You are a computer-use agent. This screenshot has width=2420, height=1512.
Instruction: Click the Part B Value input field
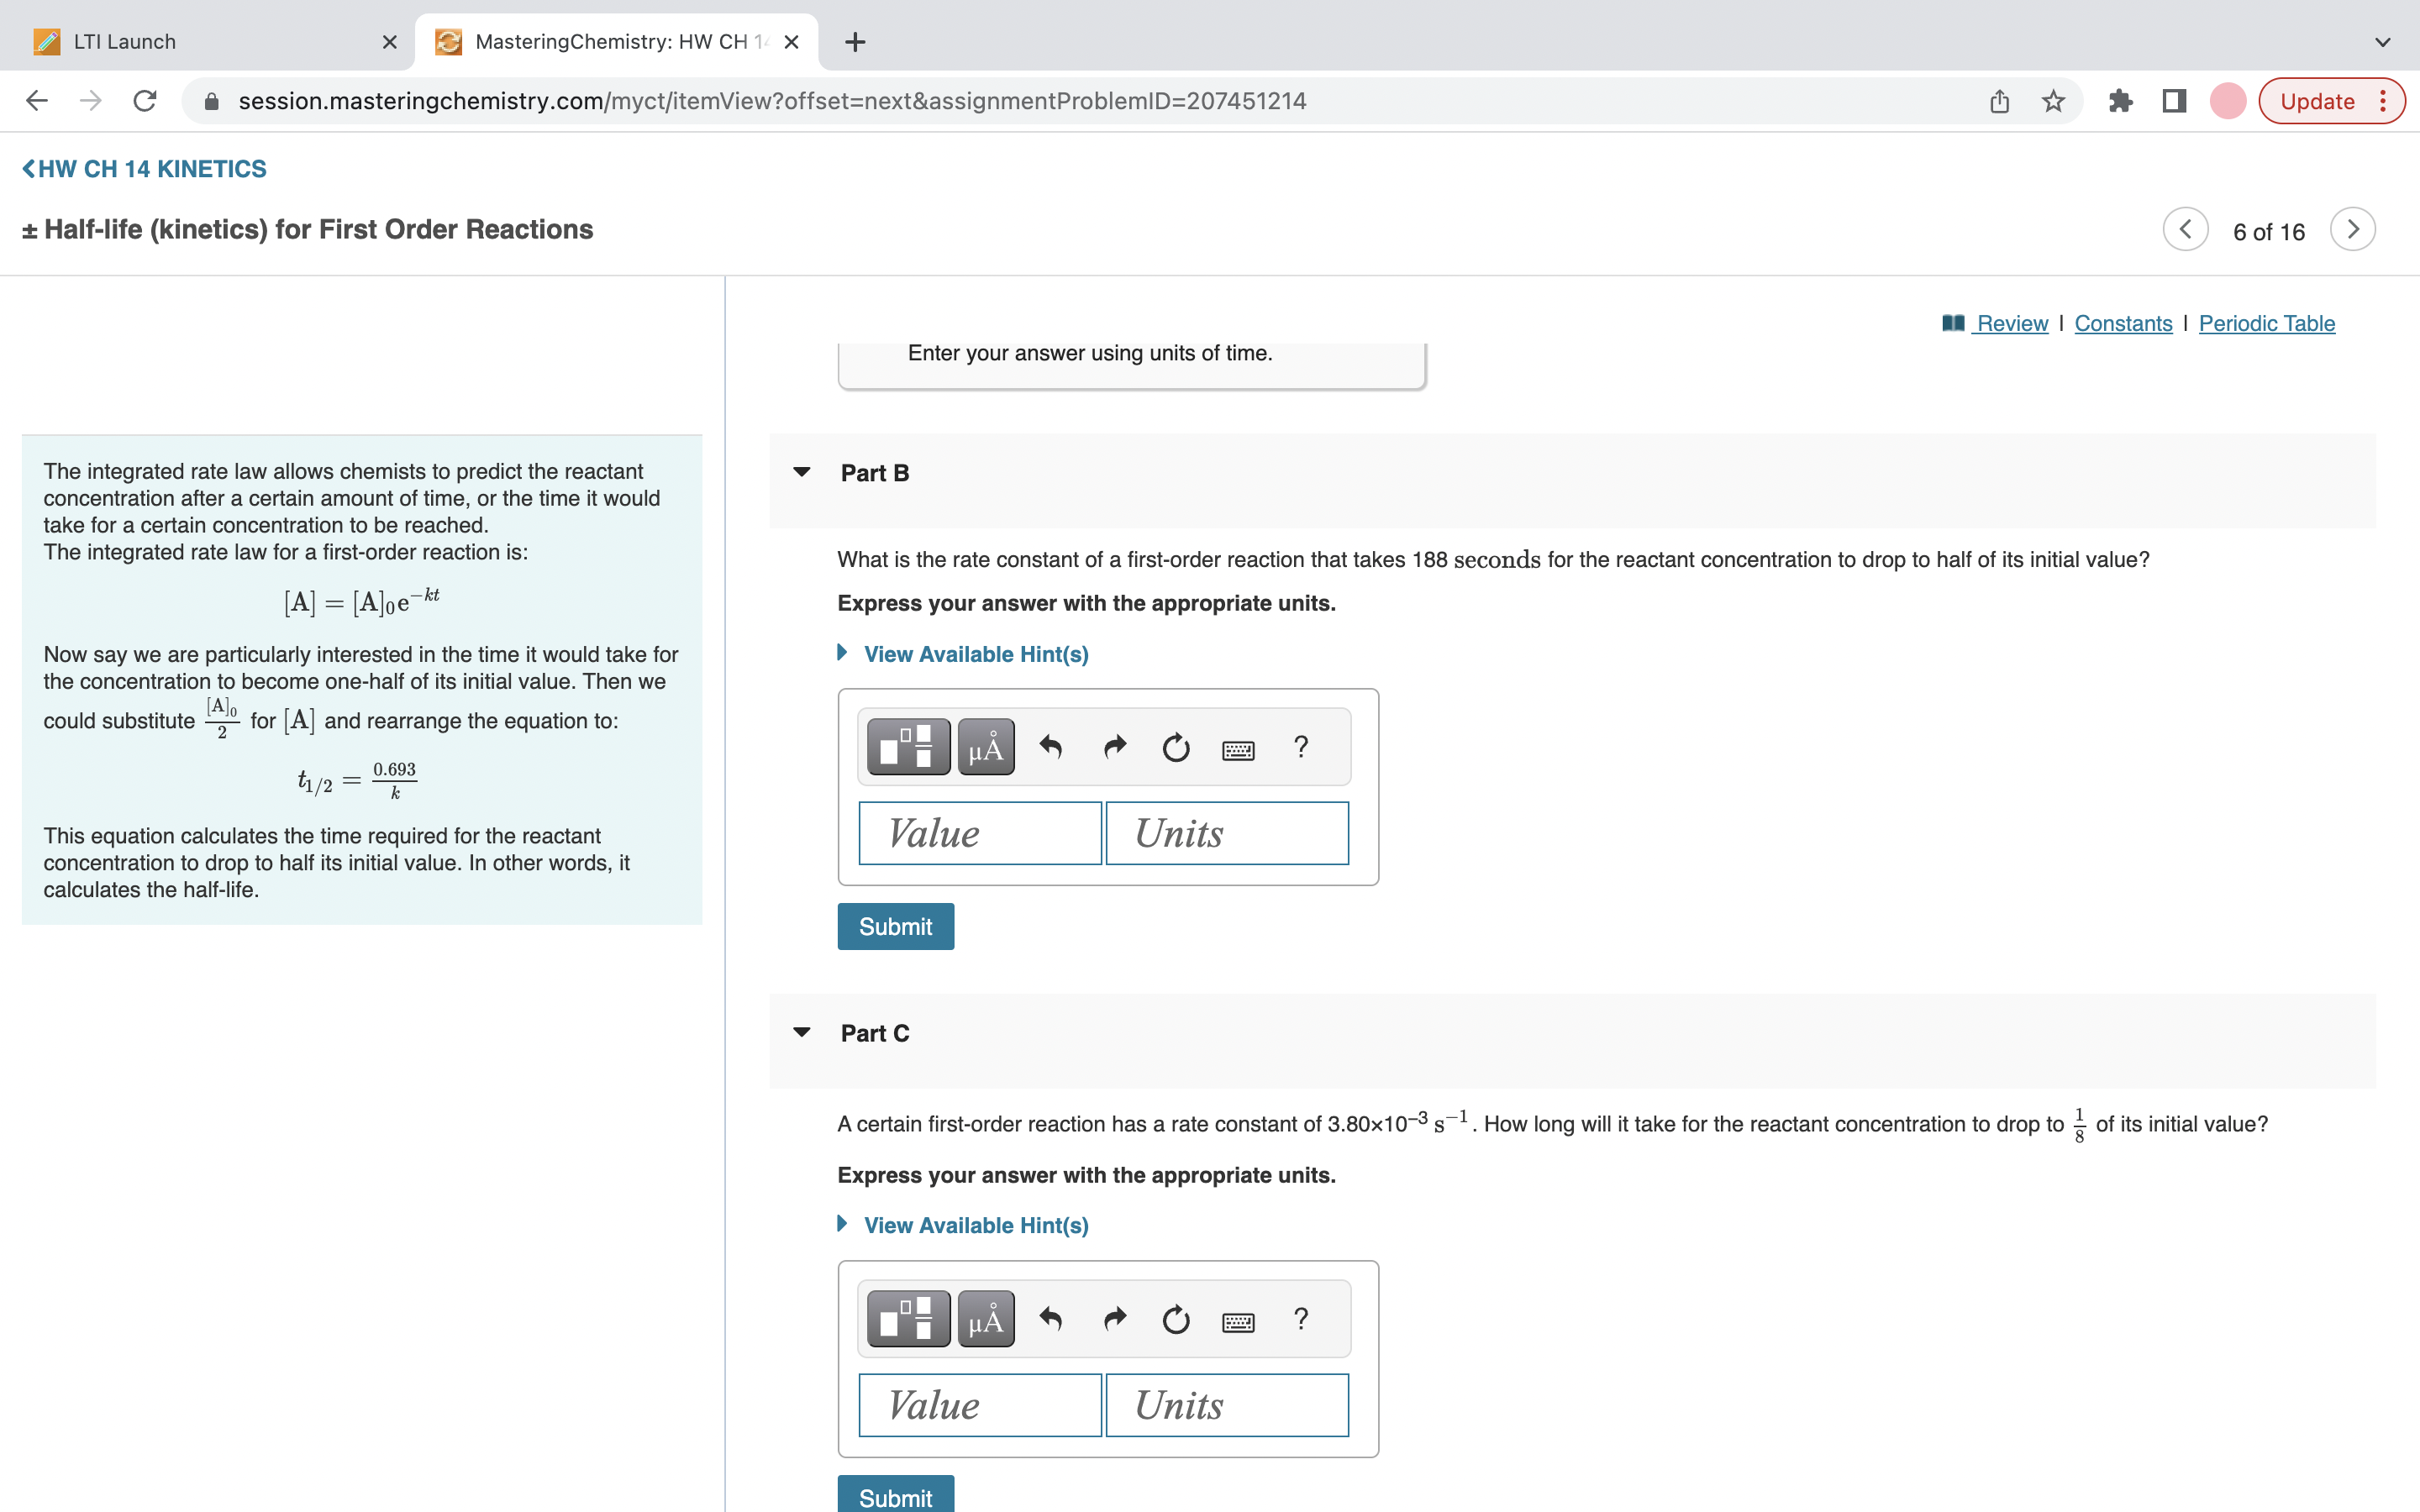(x=980, y=833)
